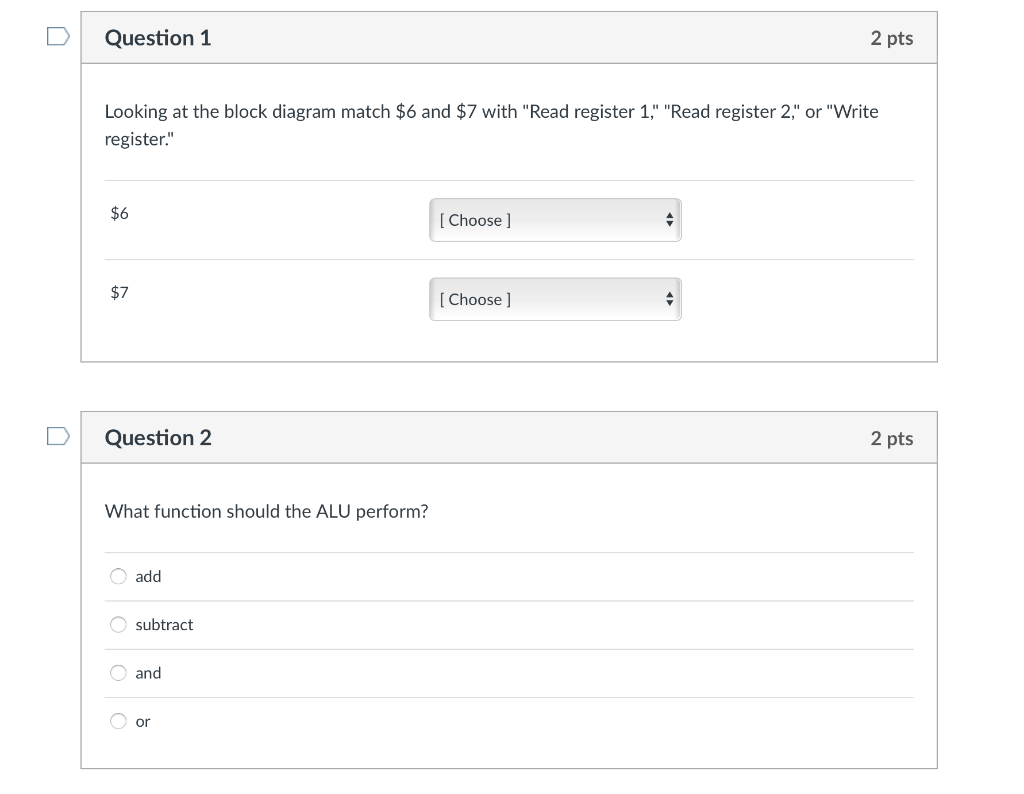Select the "and" radio button
Viewport: 1024px width, 794px height.
118,672
